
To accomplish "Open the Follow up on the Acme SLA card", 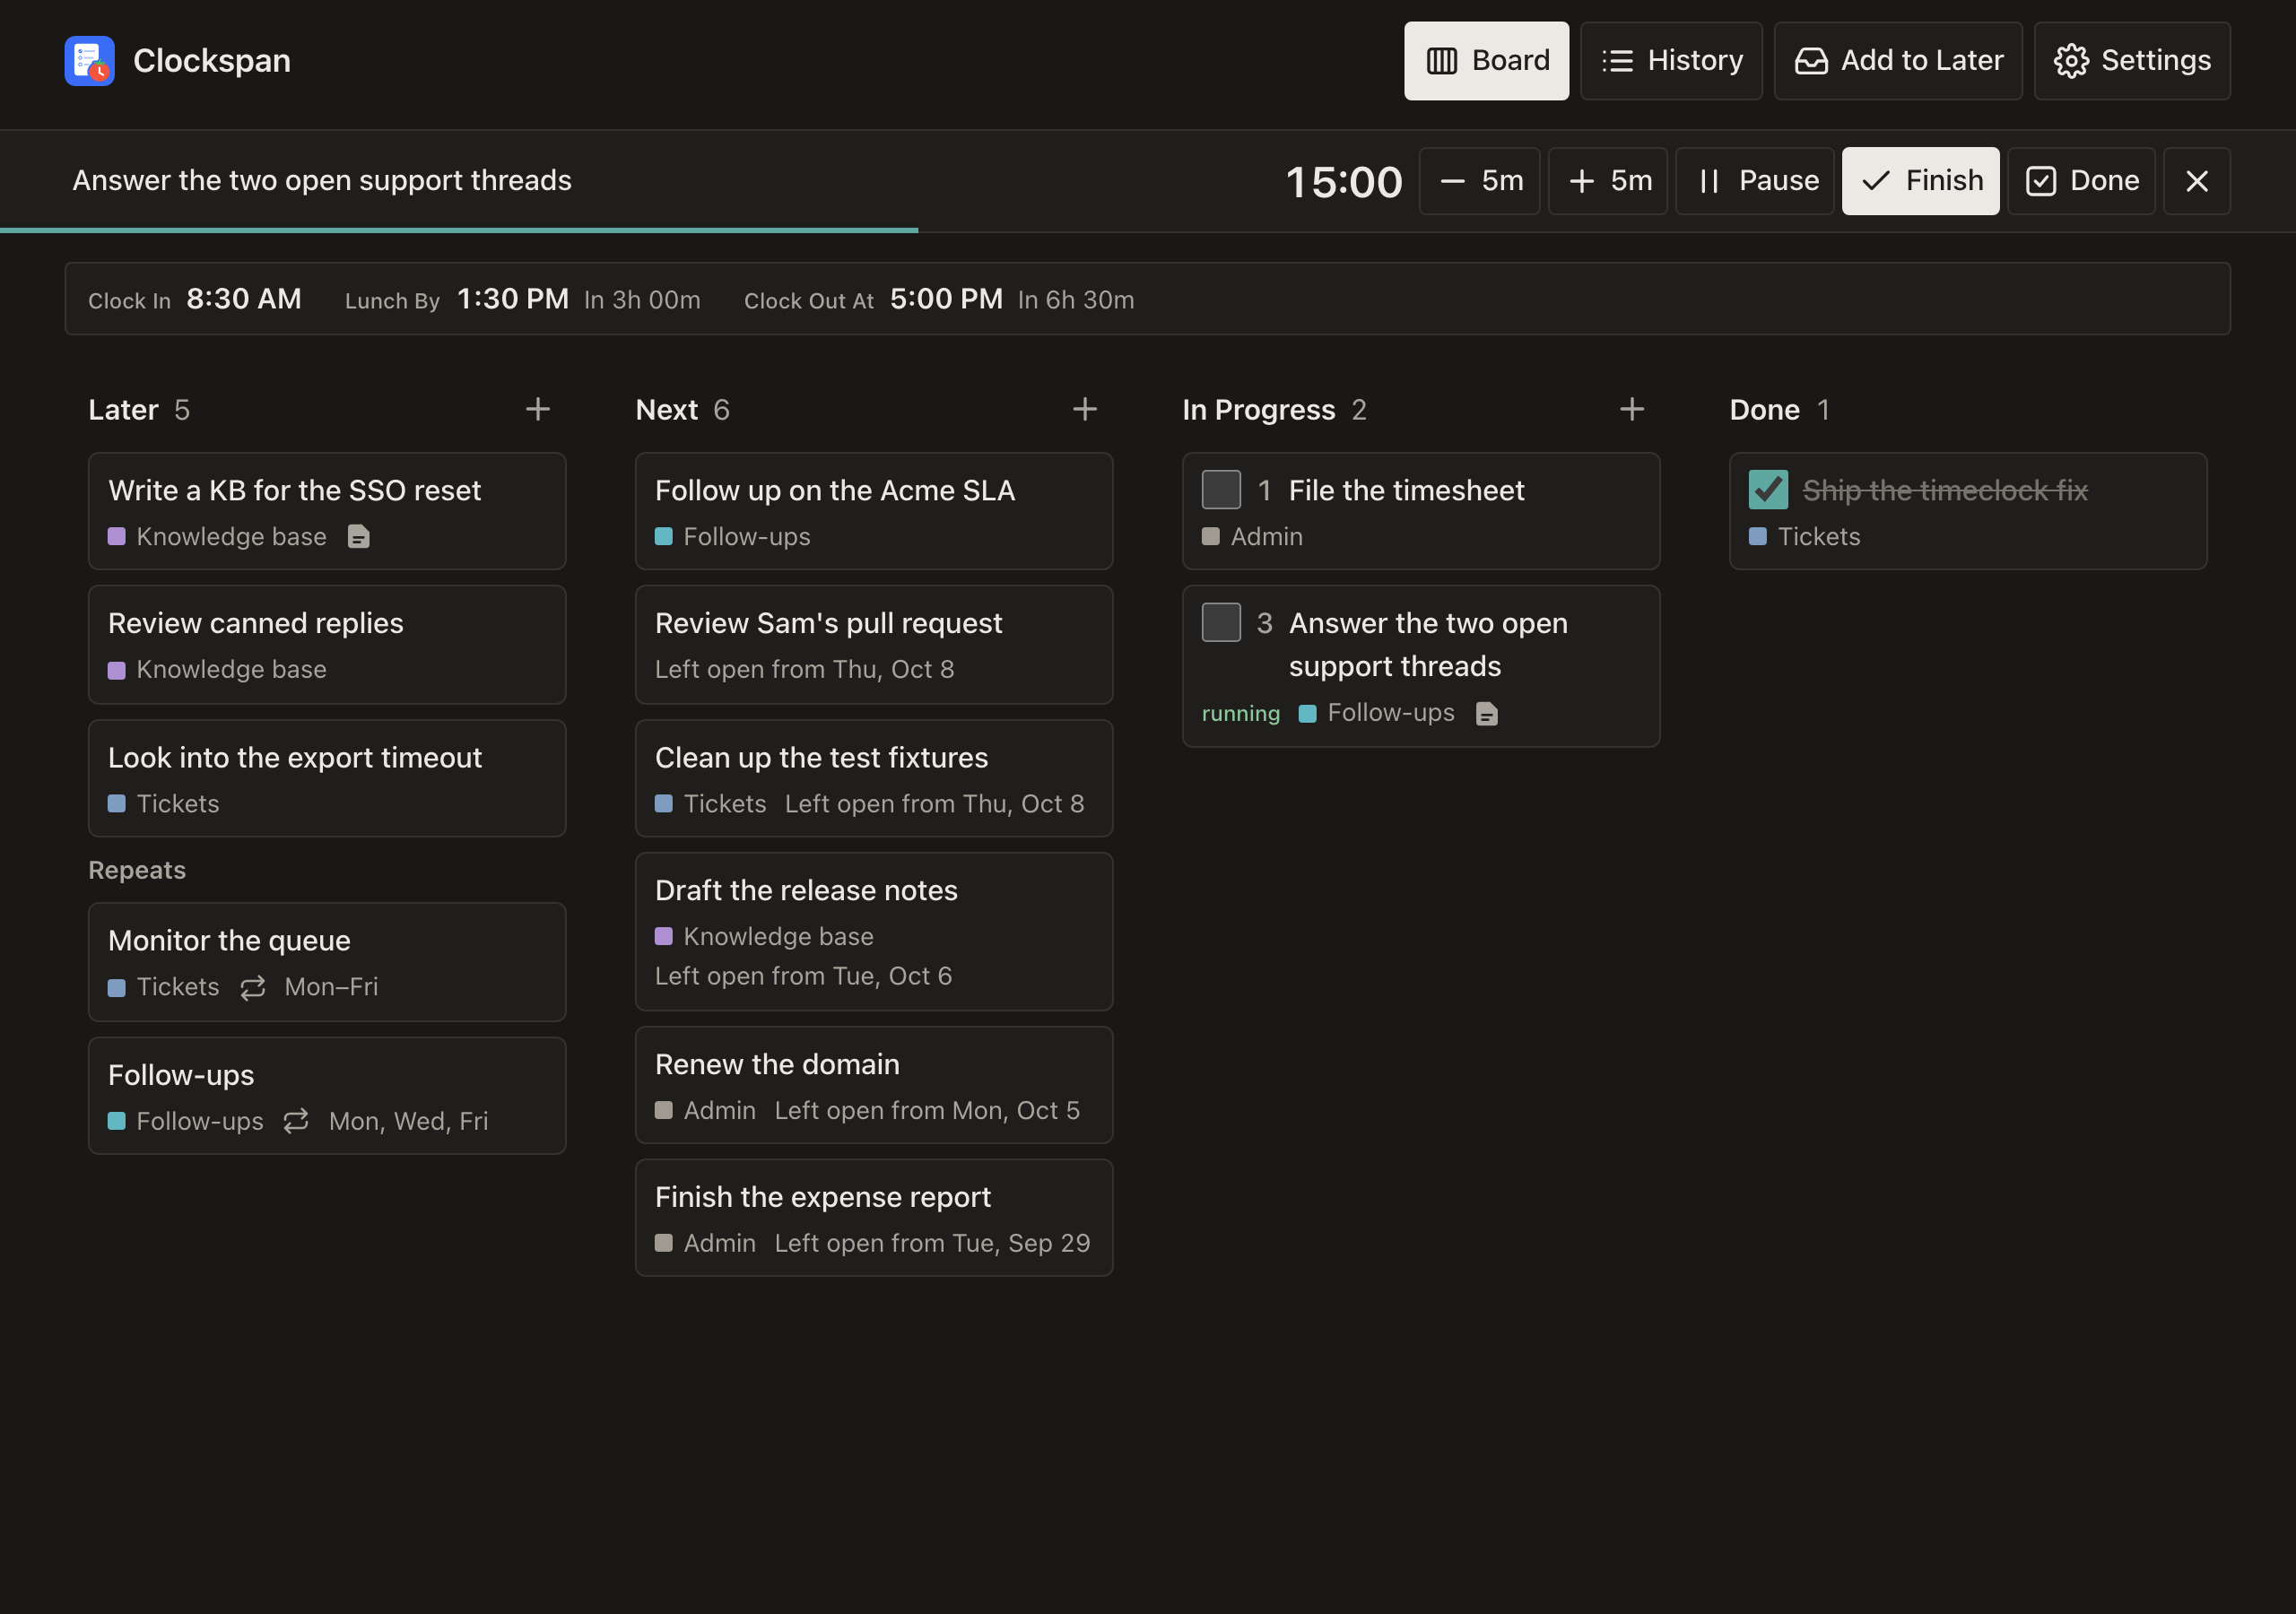I will [874, 511].
